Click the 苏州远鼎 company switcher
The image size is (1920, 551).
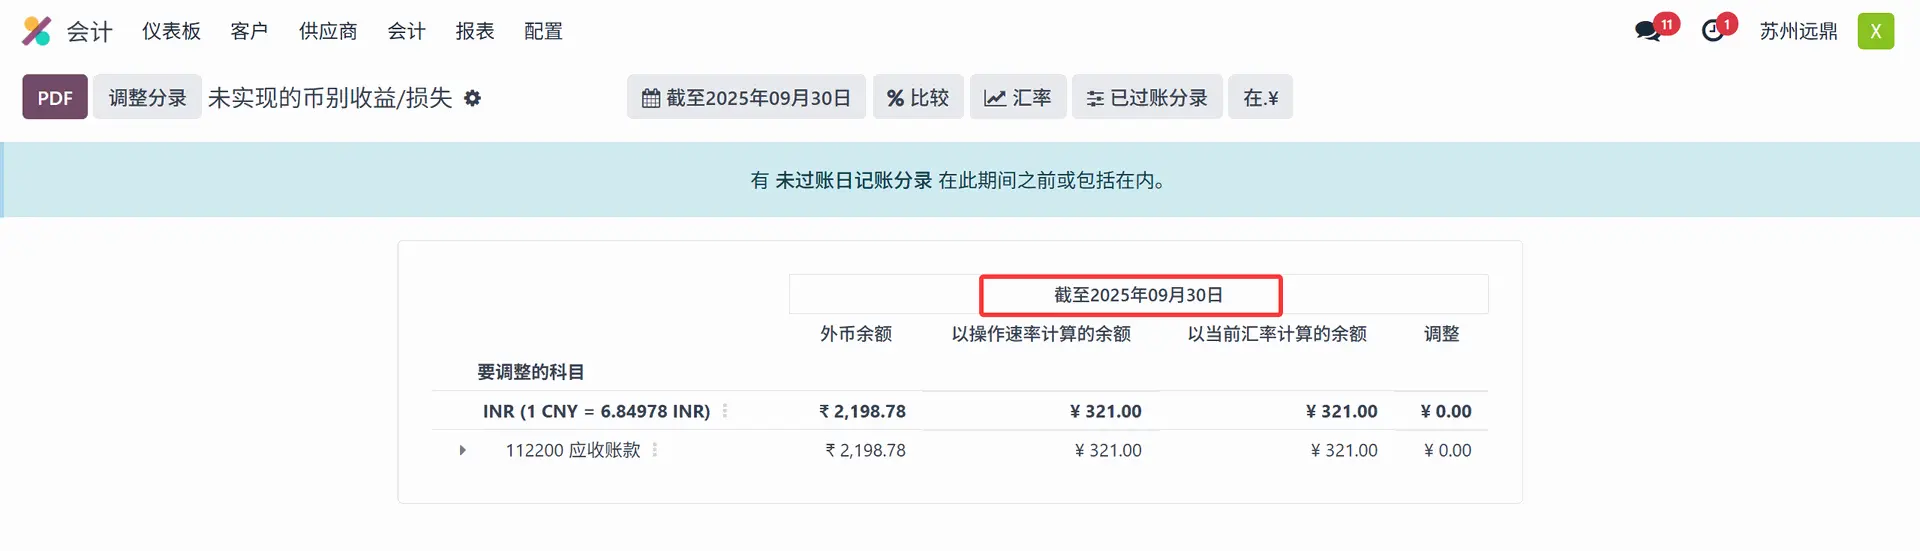coord(1798,31)
